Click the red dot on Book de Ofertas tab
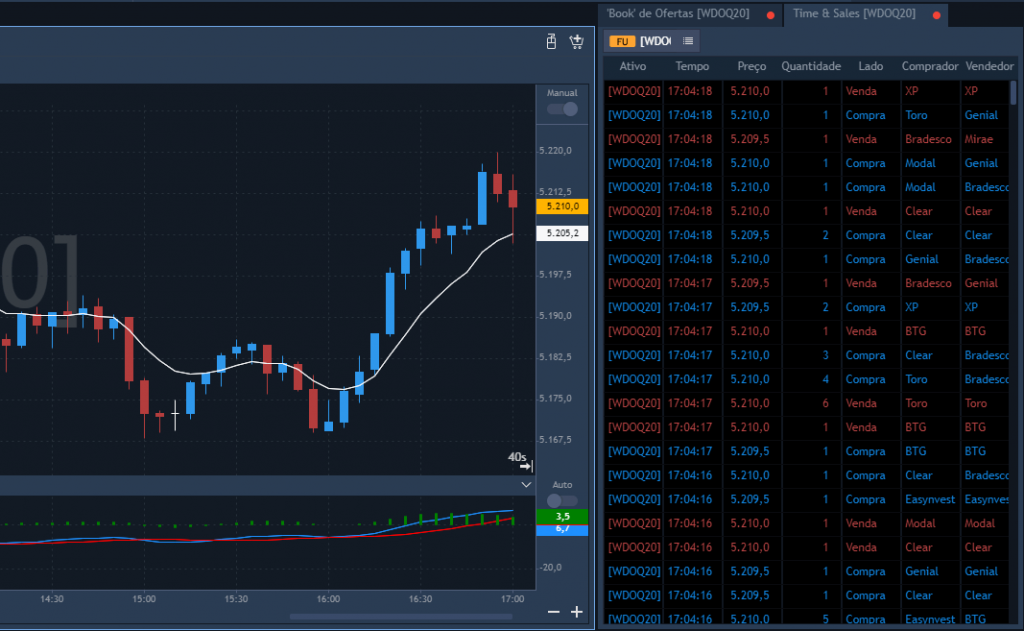 (769, 15)
